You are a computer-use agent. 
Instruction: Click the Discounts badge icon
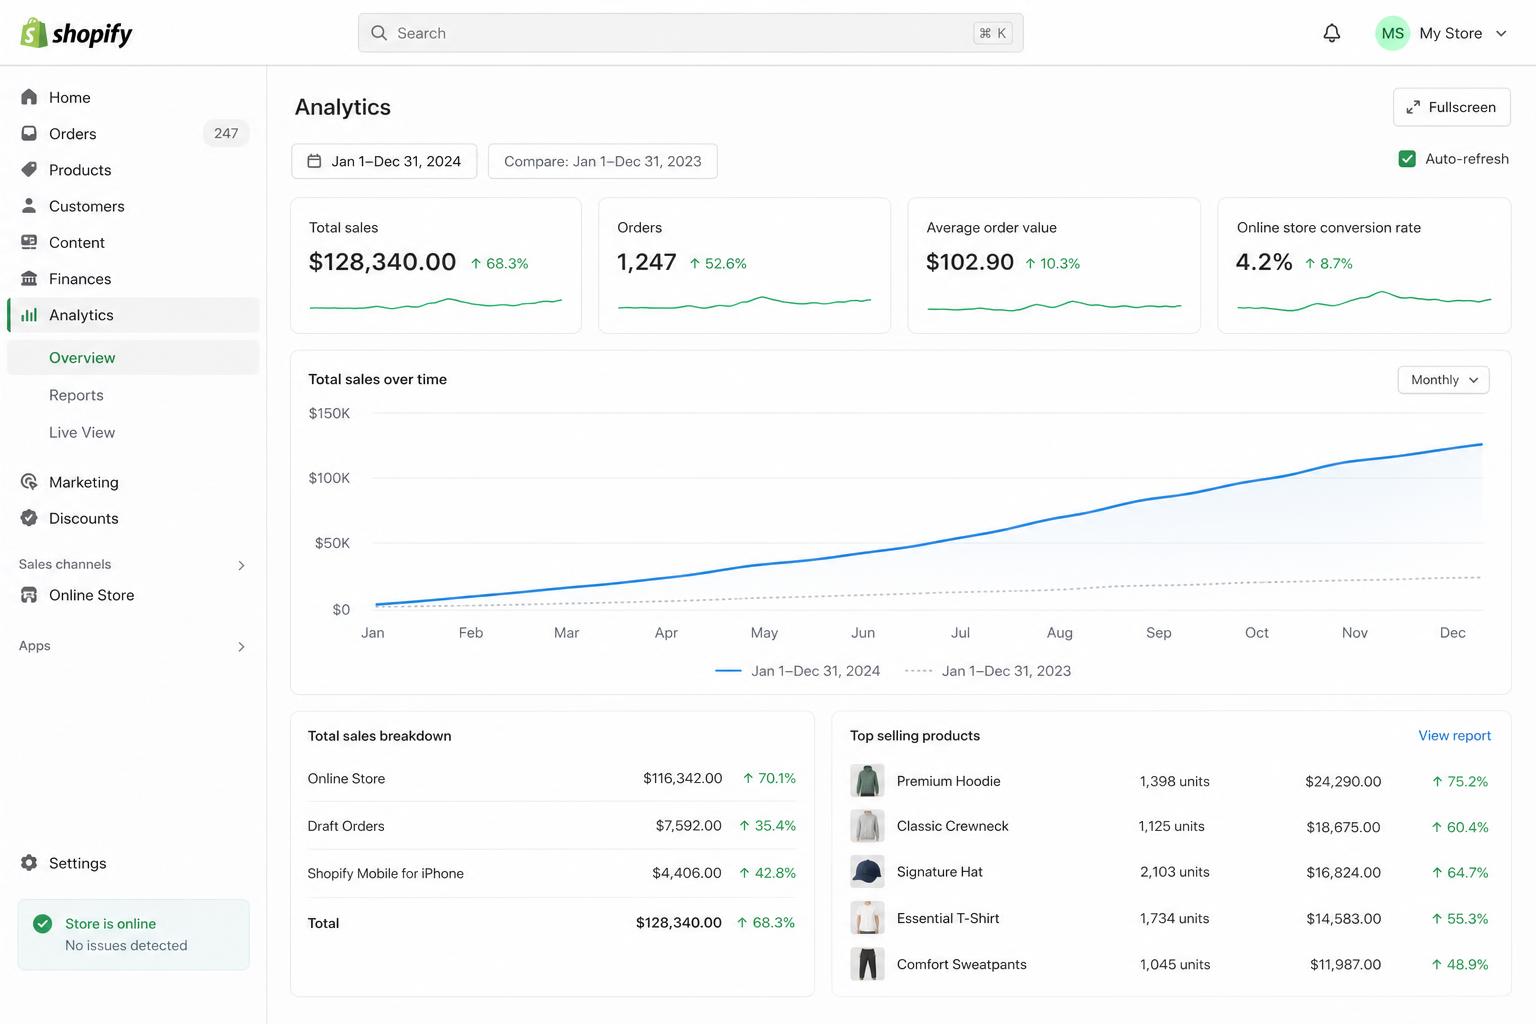(29, 518)
